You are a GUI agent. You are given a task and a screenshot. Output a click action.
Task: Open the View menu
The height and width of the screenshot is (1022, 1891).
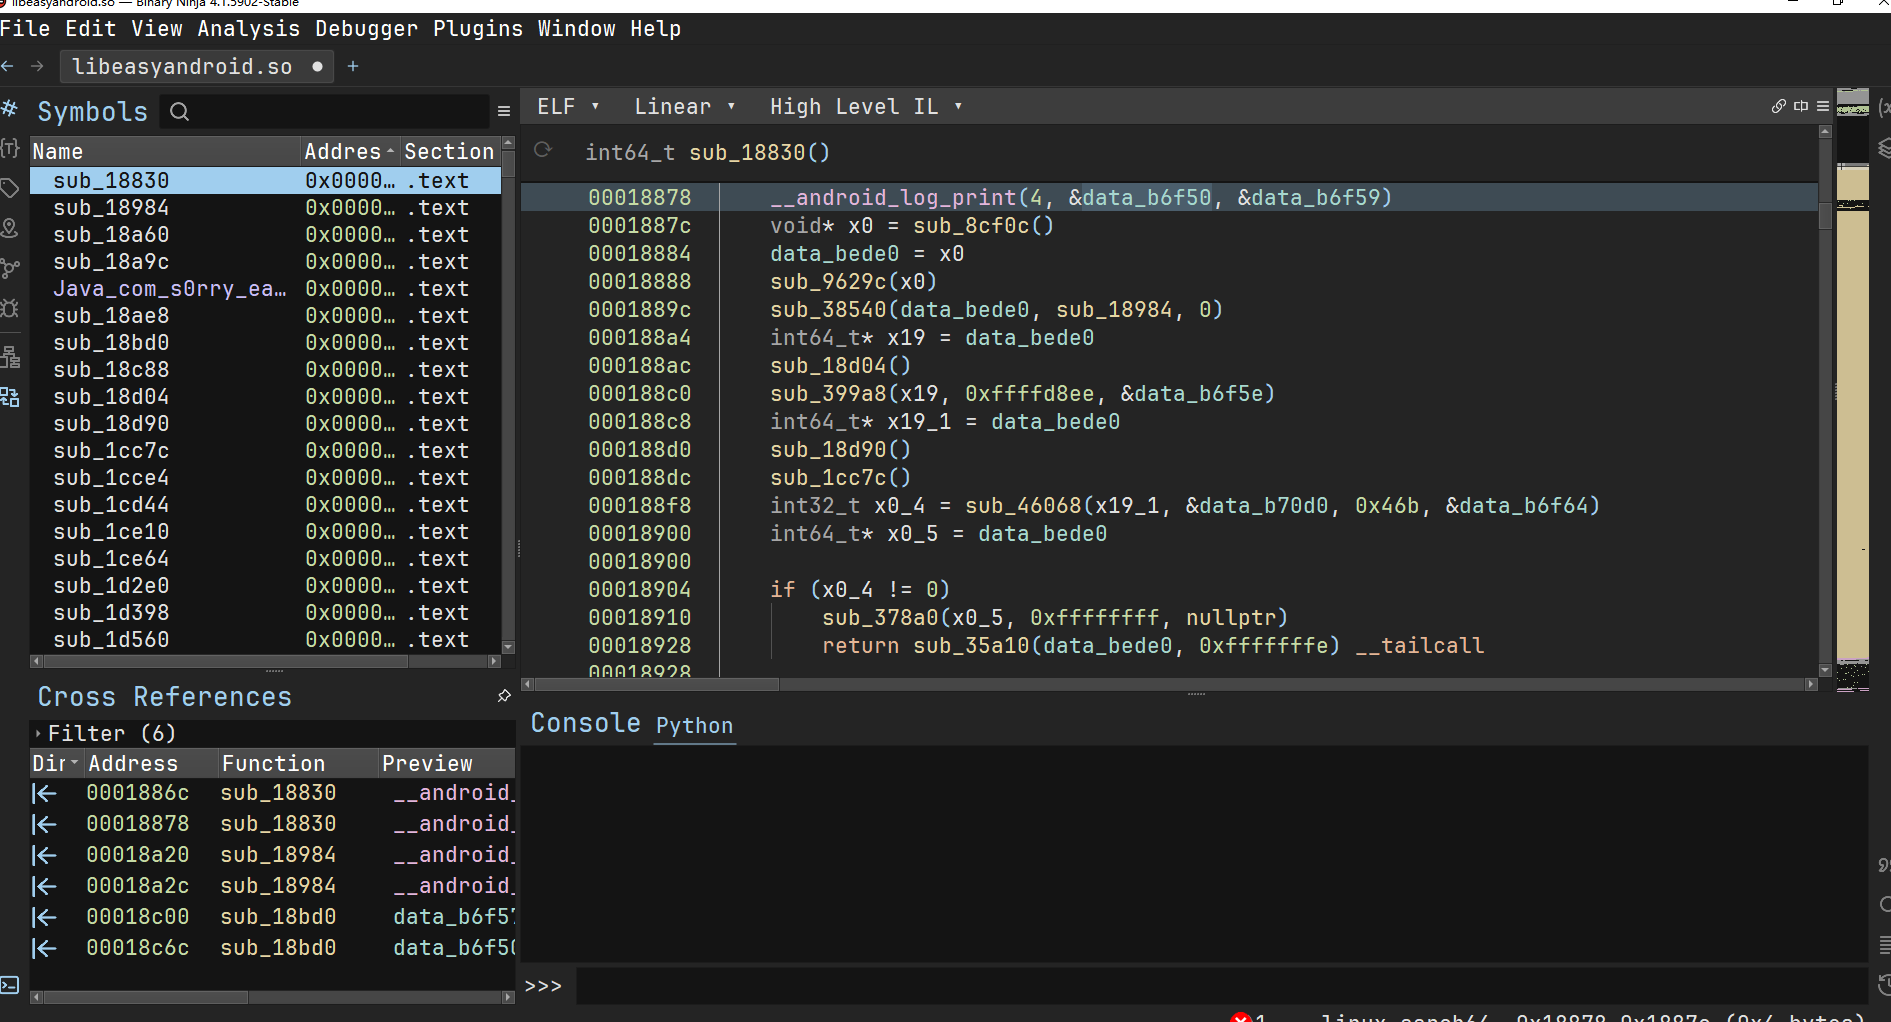(x=157, y=29)
